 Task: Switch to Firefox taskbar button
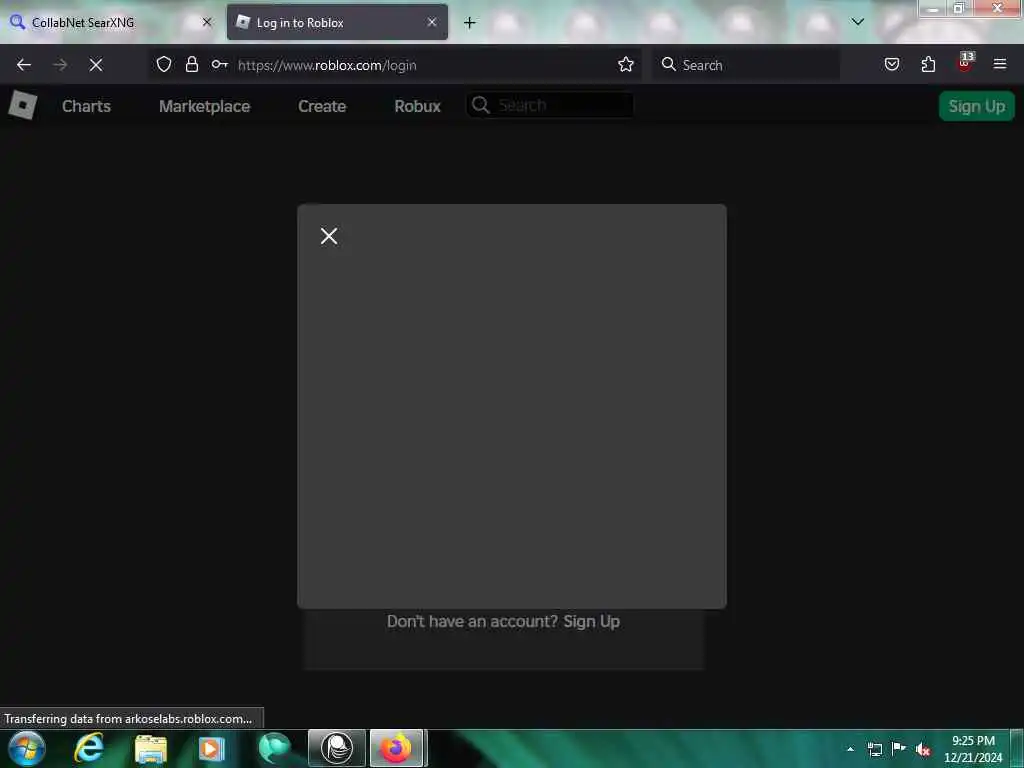(x=398, y=748)
